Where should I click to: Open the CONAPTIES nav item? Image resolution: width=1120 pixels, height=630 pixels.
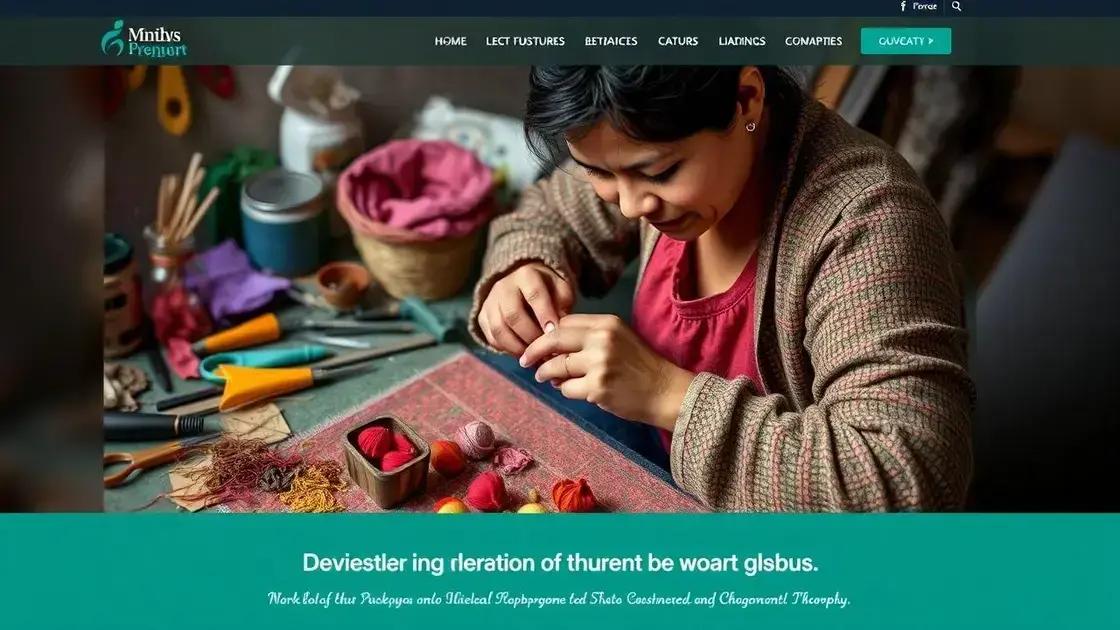814,41
